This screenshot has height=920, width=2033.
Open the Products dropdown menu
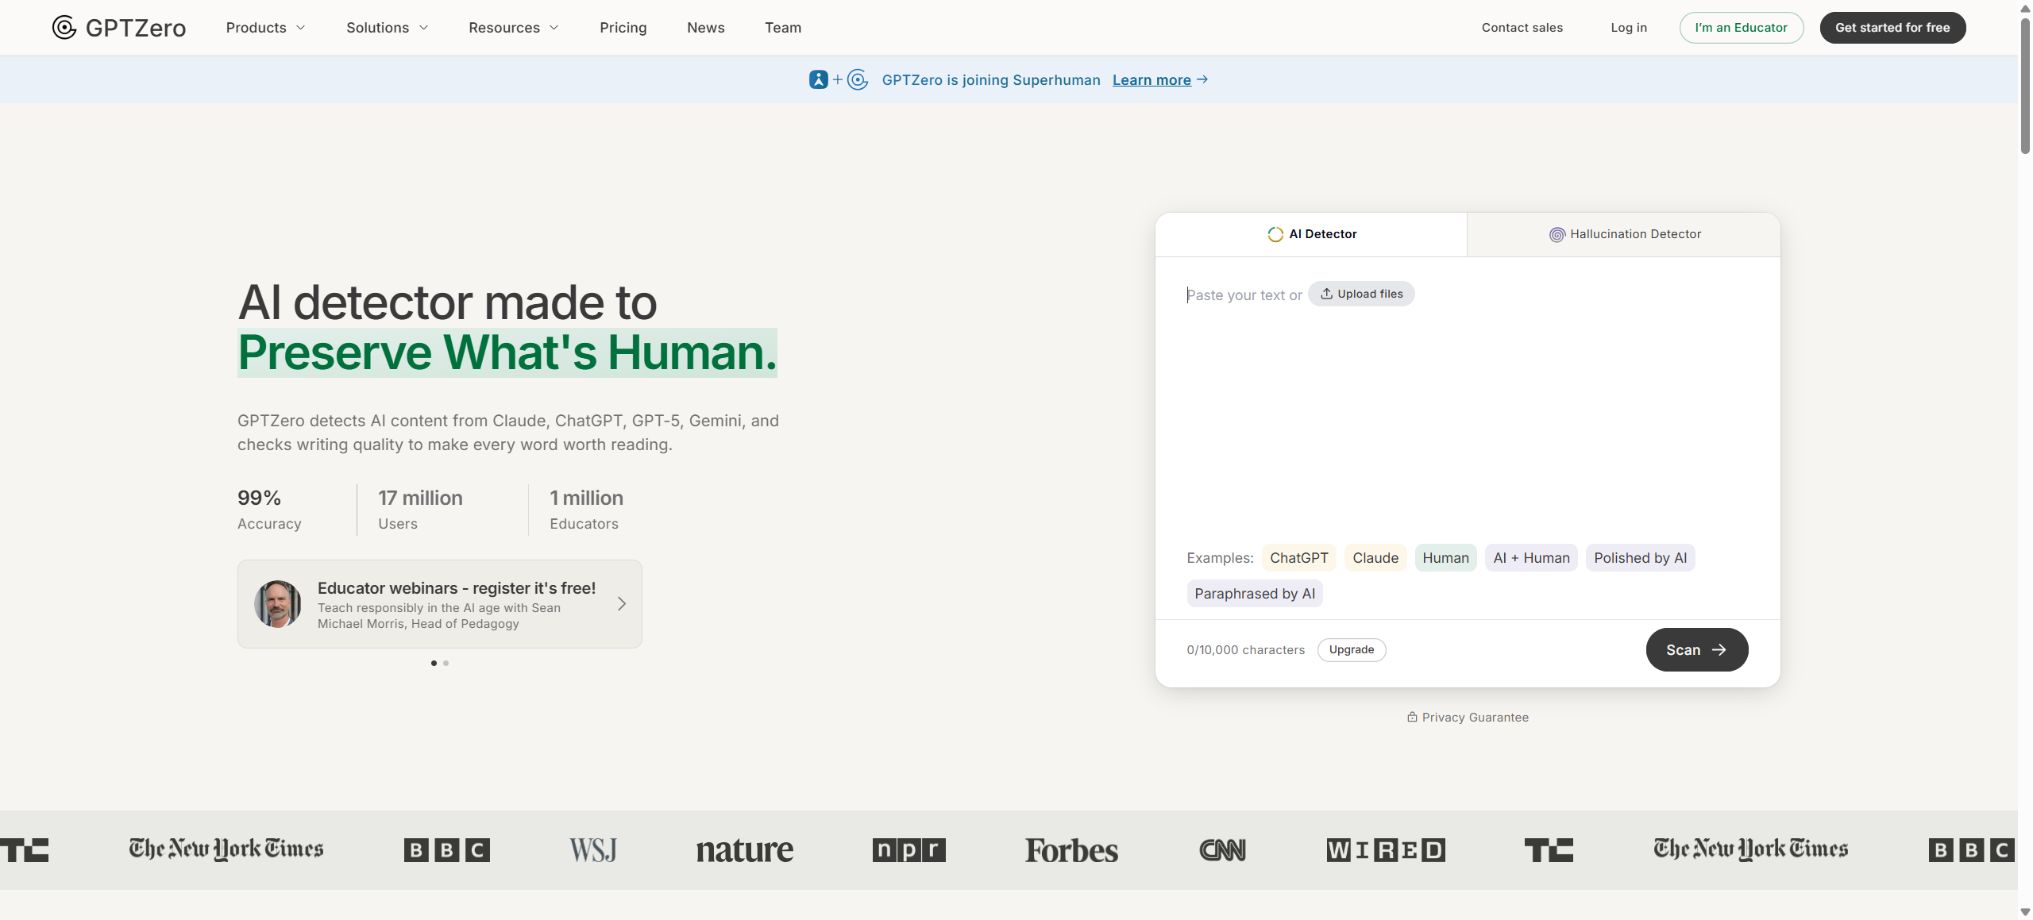pyautogui.click(x=266, y=28)
